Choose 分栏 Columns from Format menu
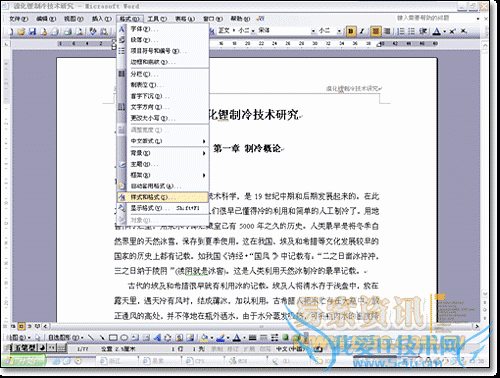Image resolution: width=500 pixels, height=378 pixels. [163, 74]
